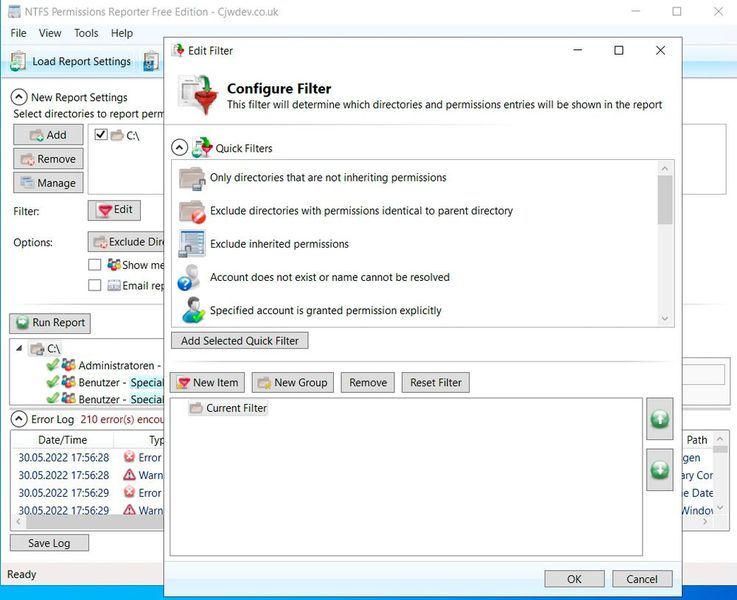The height and width of the screenshot is (600, 737).
Task: Select the Current Filter tree node
Action: point(228,408)
